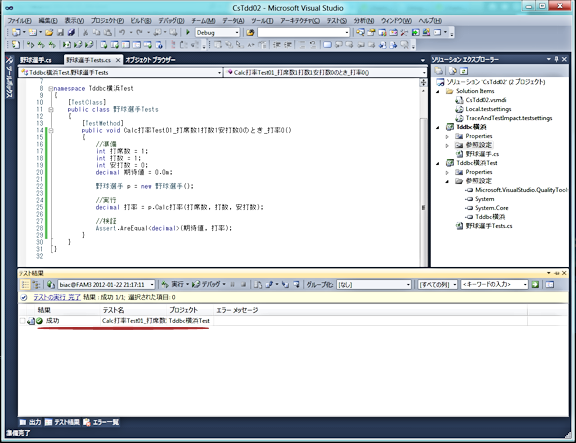This screenshot has height=443, width=576.
Task: Click the Solution Explorer properties toolbar icon
Action: pyautogui.click(x=439, y=71)
